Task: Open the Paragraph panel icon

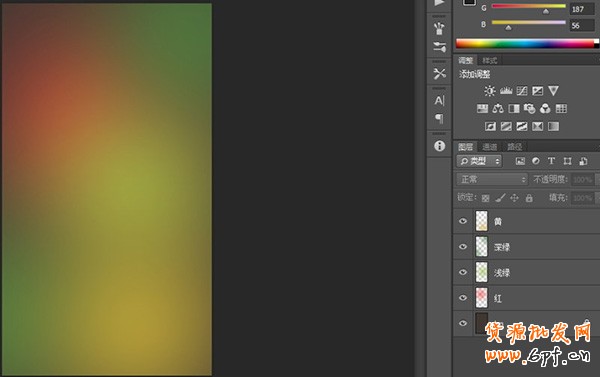Action: [439, 118]
